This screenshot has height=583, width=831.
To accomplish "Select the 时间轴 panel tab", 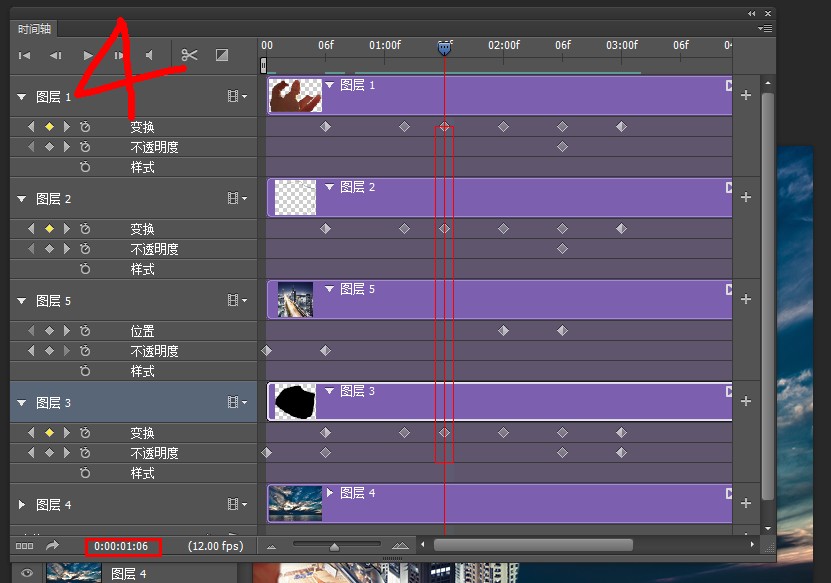I will [34, 29].
